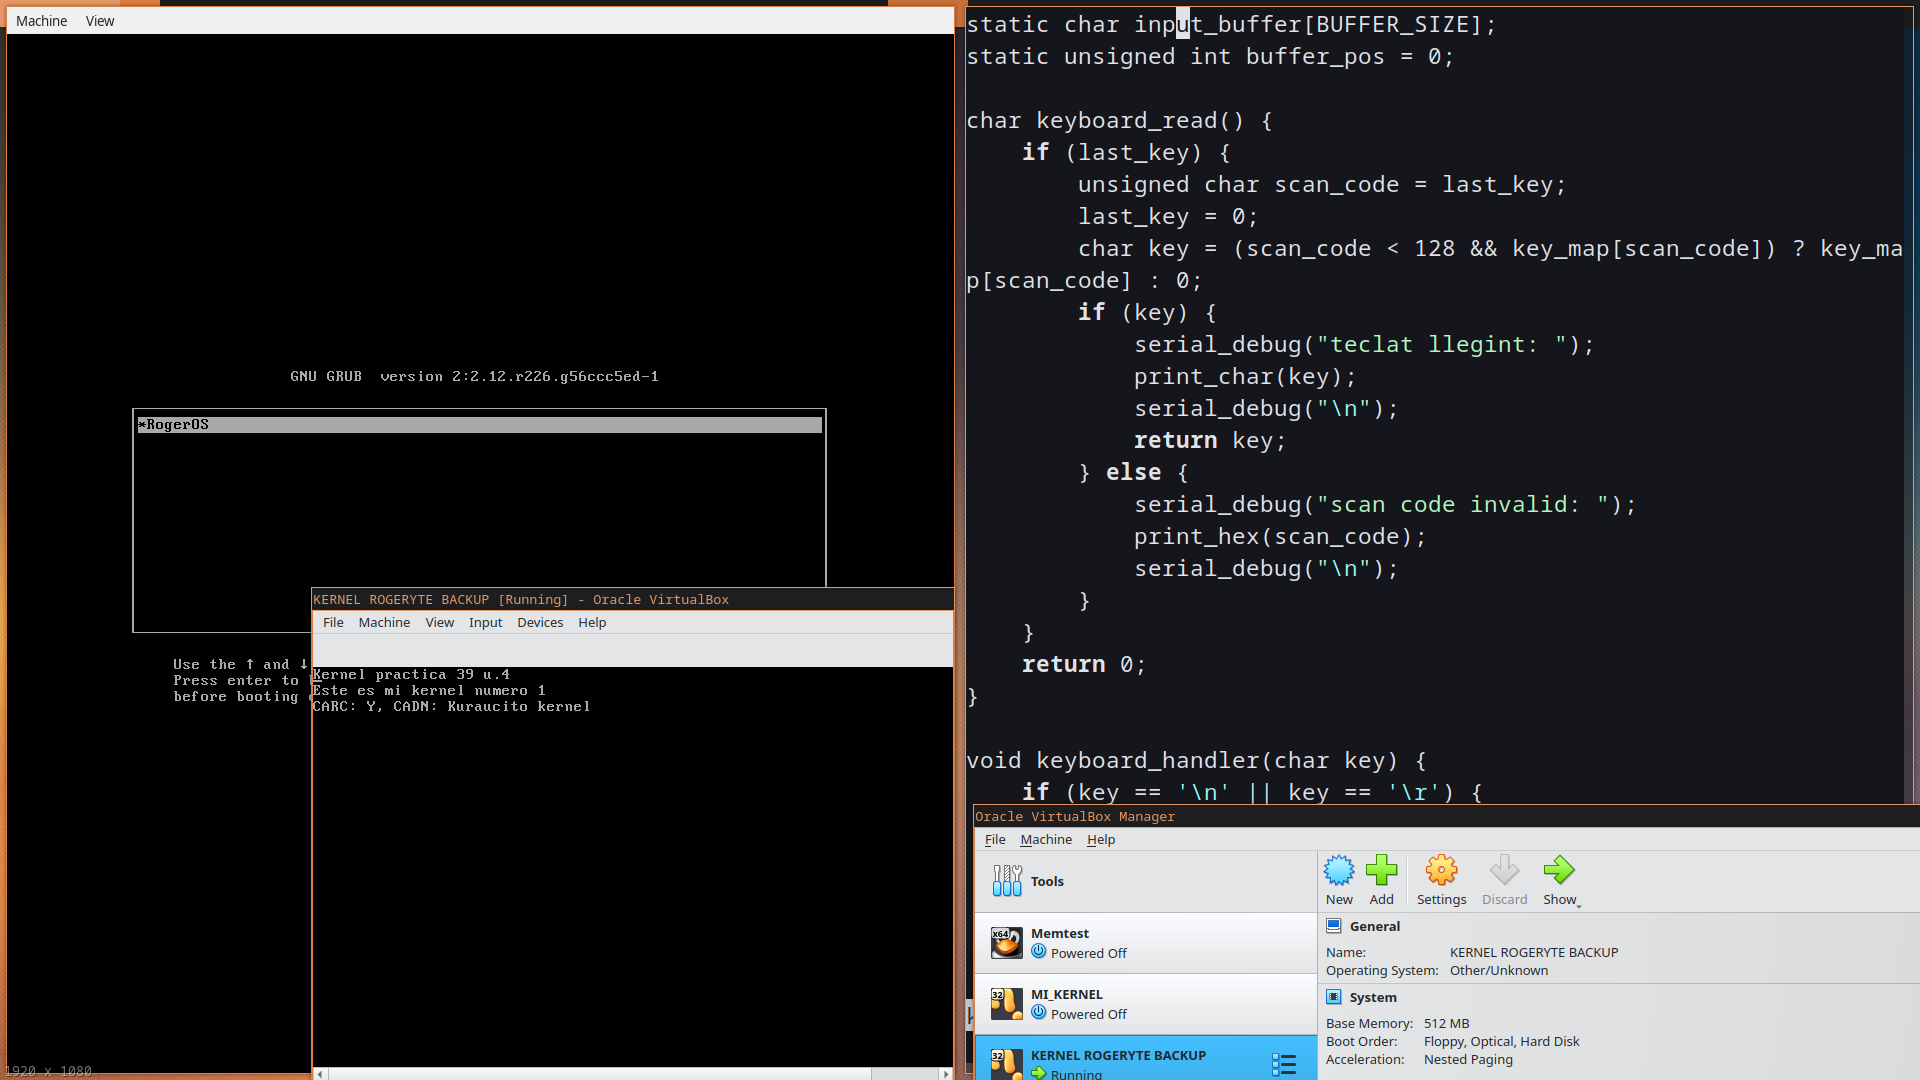This screenshot has height=1080, width=1920.
Task: Click the green Add machine icon
Action: click(1381, 870)
